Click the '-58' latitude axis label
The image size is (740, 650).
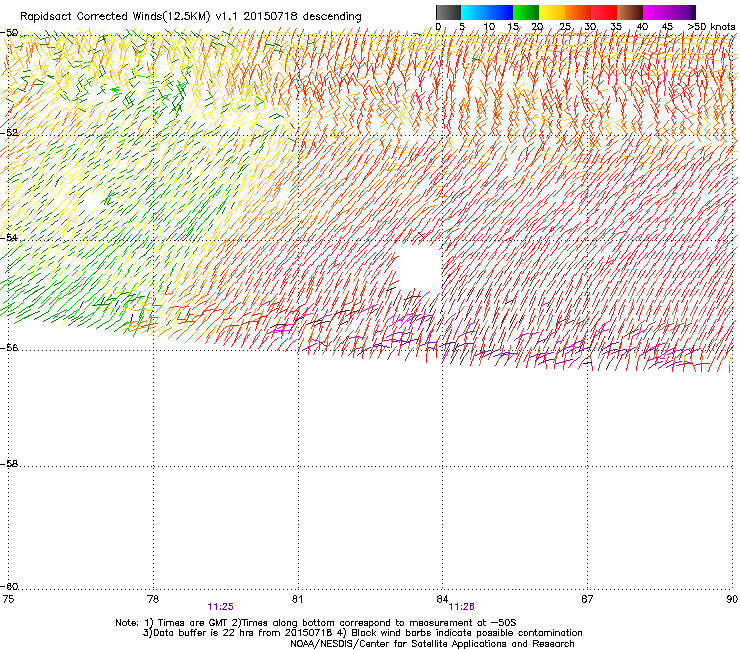coord(9,464)
